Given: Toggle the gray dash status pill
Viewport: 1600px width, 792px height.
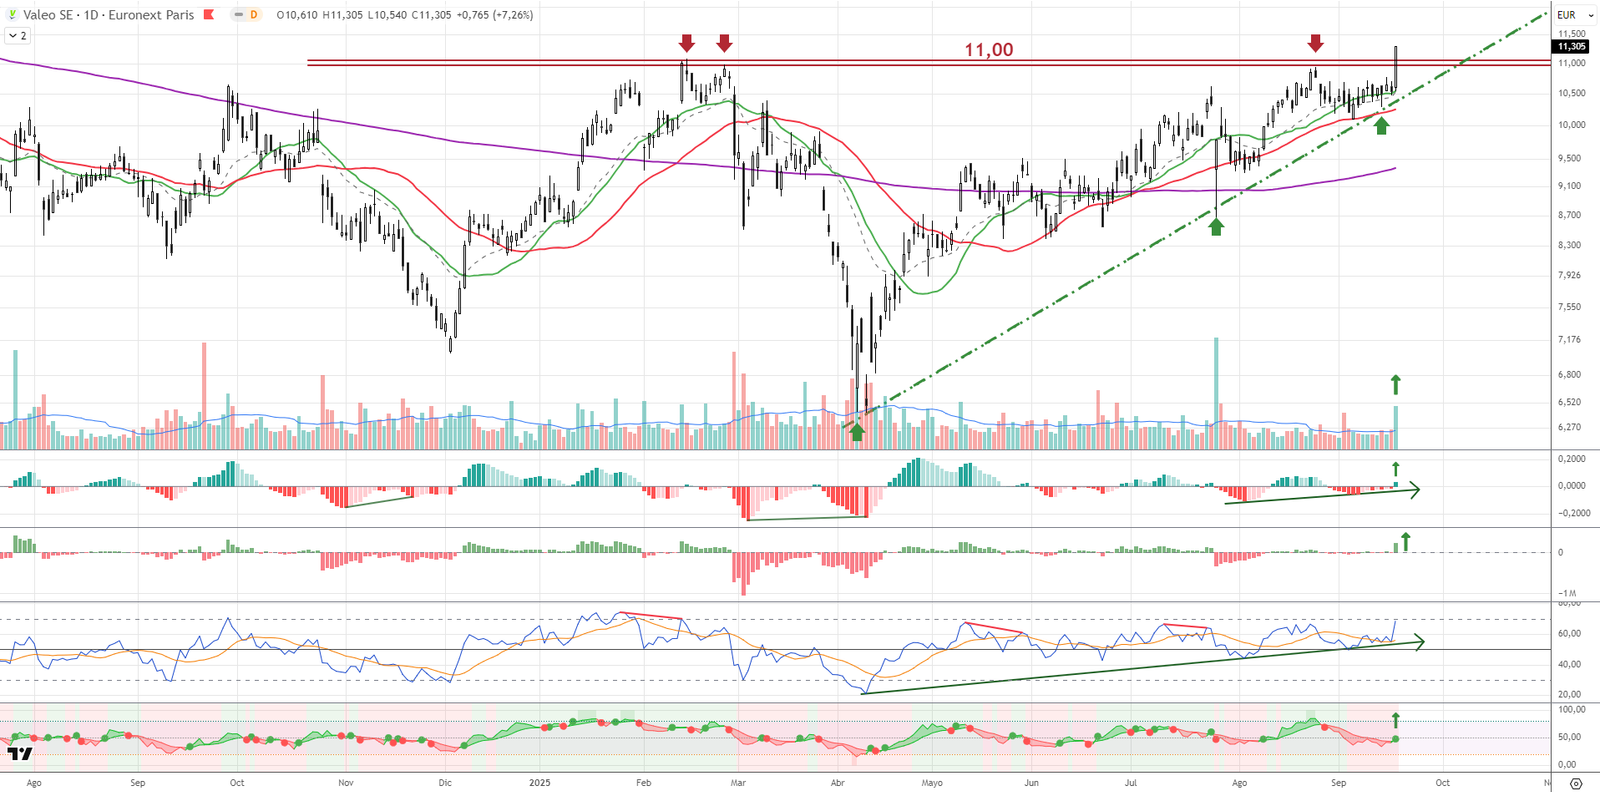Looking at the screenshot, I should click(x=238, y=15).
